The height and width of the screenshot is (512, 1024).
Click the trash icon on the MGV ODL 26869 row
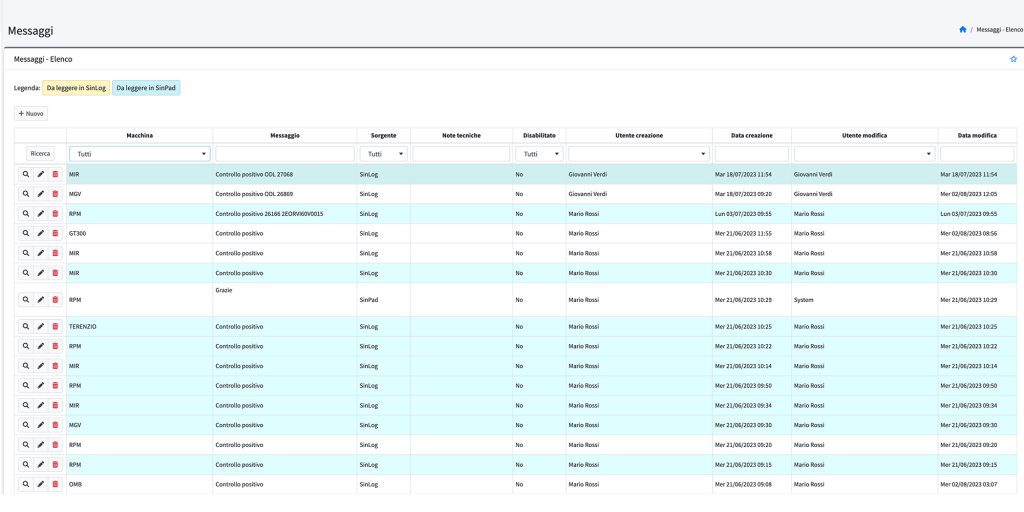coord(55,194)
